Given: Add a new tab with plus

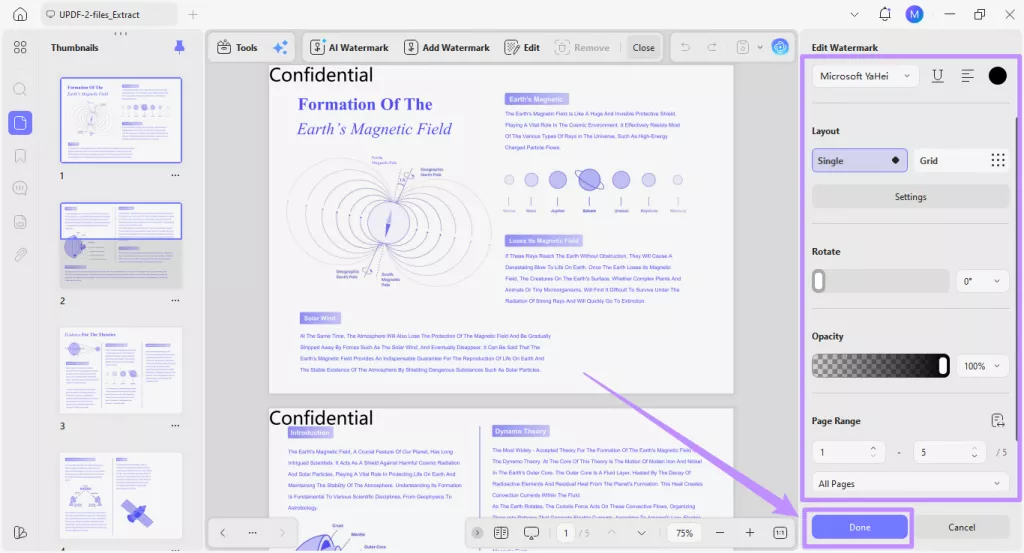Looking at the screenshot, I should (x=193, y=14).
